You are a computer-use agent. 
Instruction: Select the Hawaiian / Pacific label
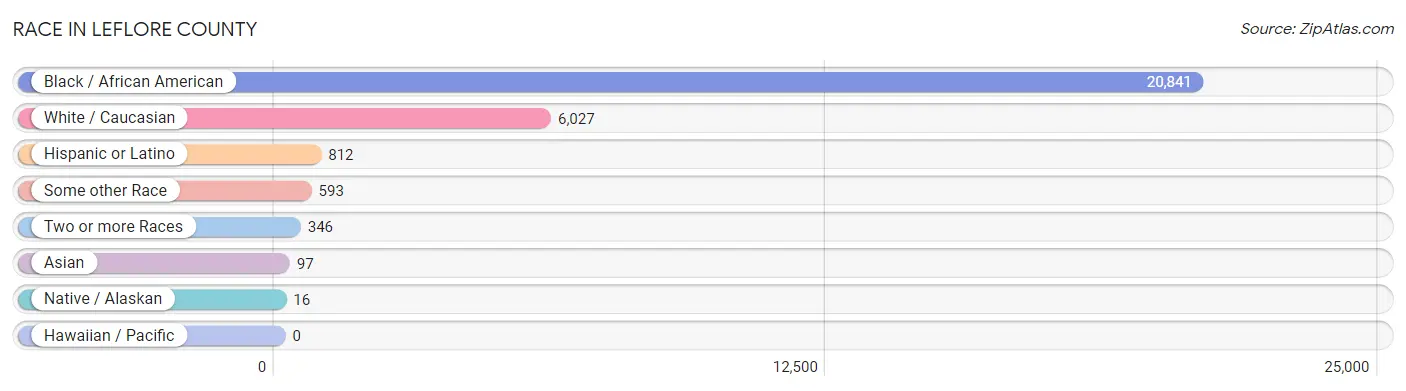[x=109, y=336]
